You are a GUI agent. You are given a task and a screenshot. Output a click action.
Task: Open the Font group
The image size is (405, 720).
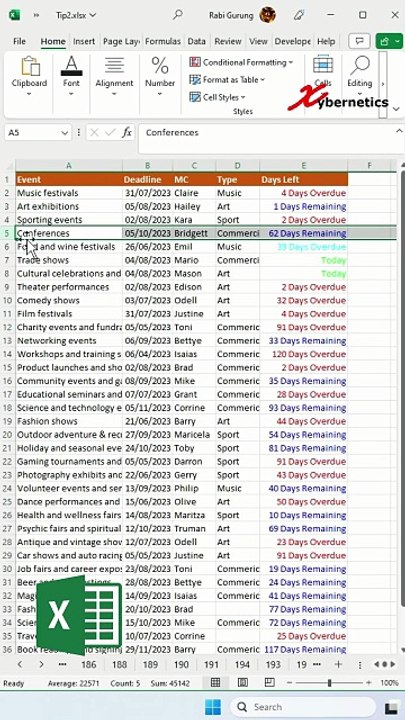[71, 76]
